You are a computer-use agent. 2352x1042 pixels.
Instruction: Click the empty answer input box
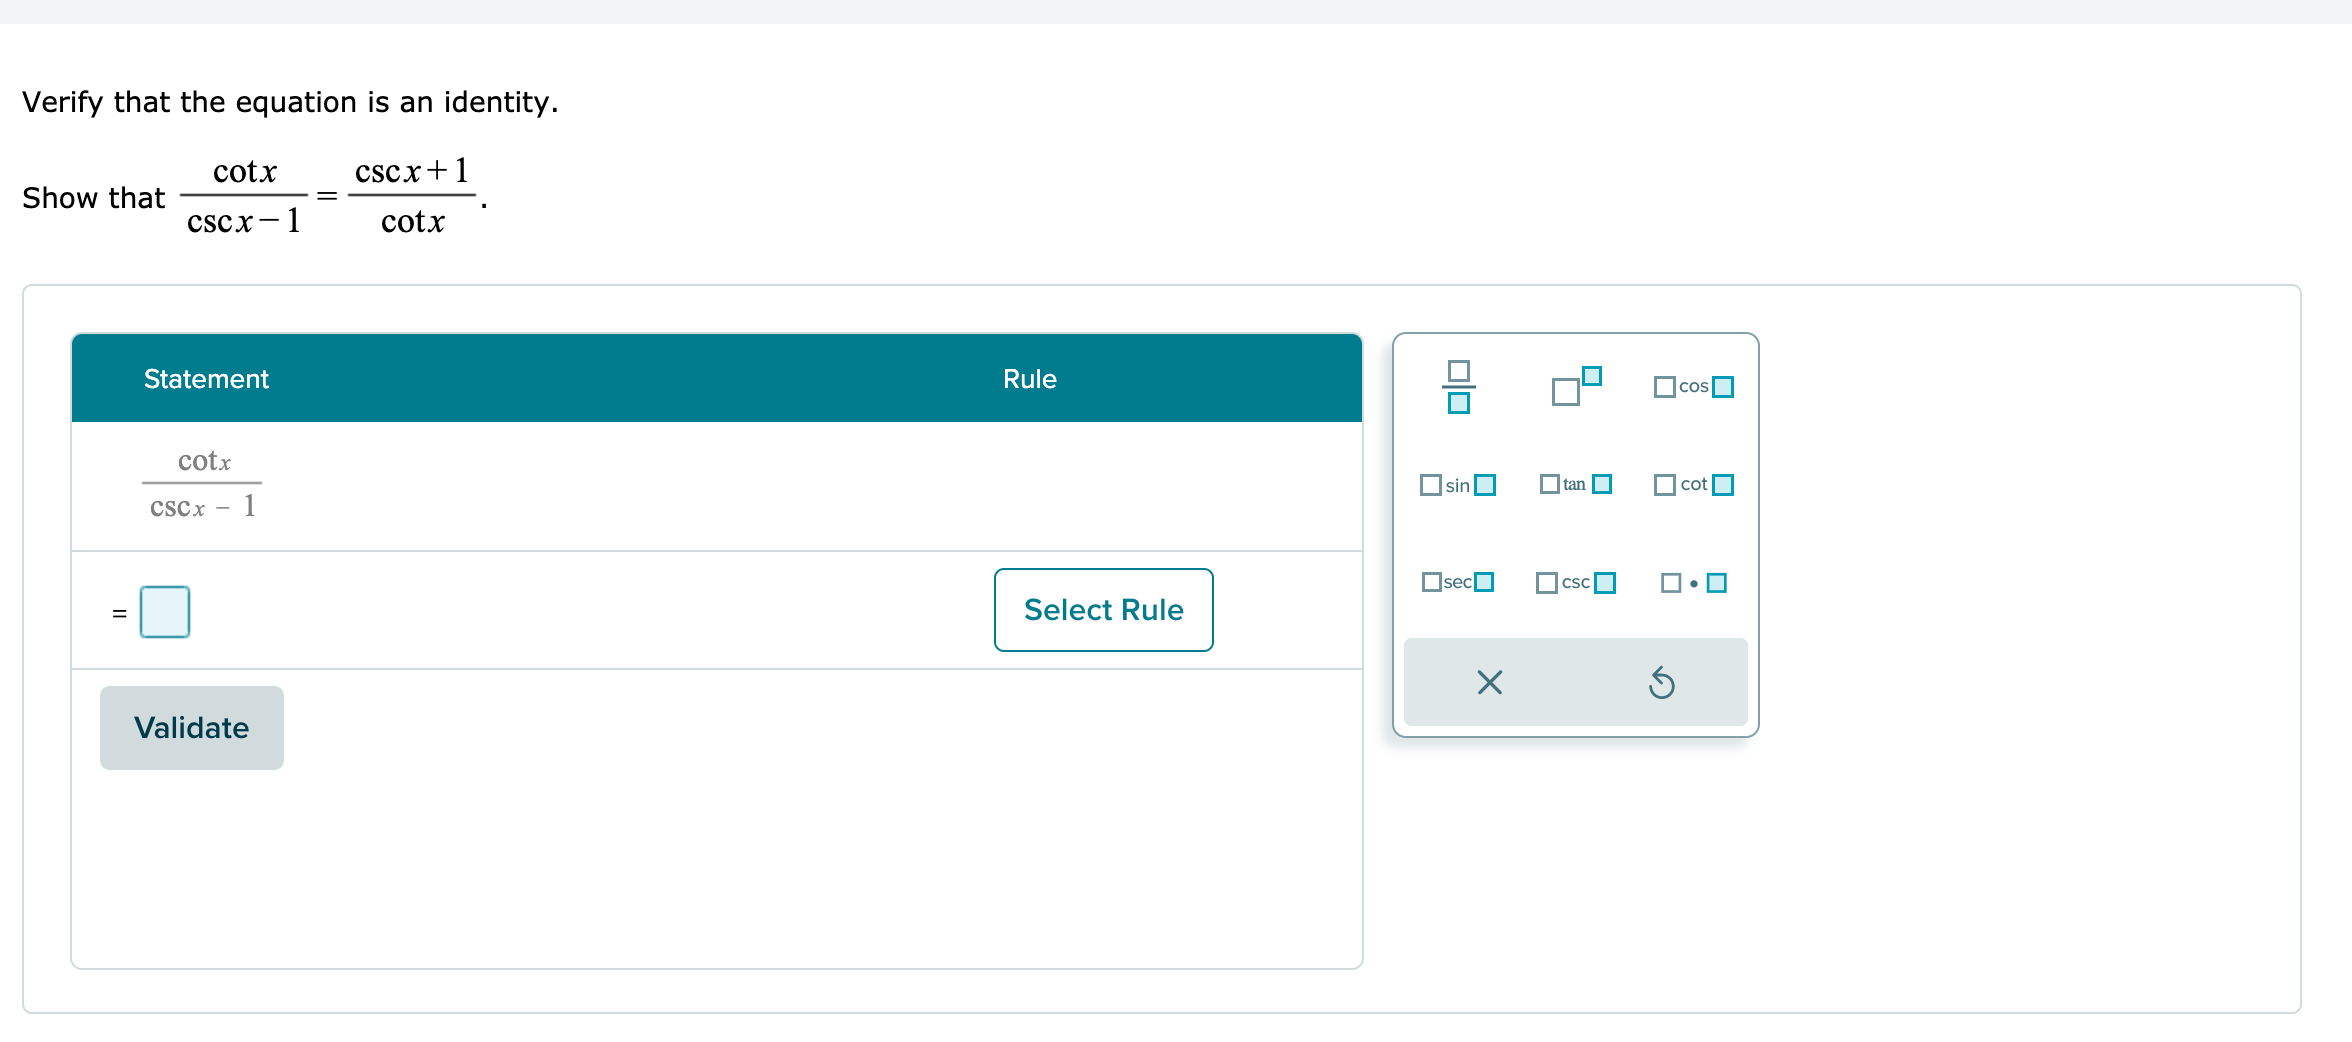pyautogui.click(x=165, y=610)
